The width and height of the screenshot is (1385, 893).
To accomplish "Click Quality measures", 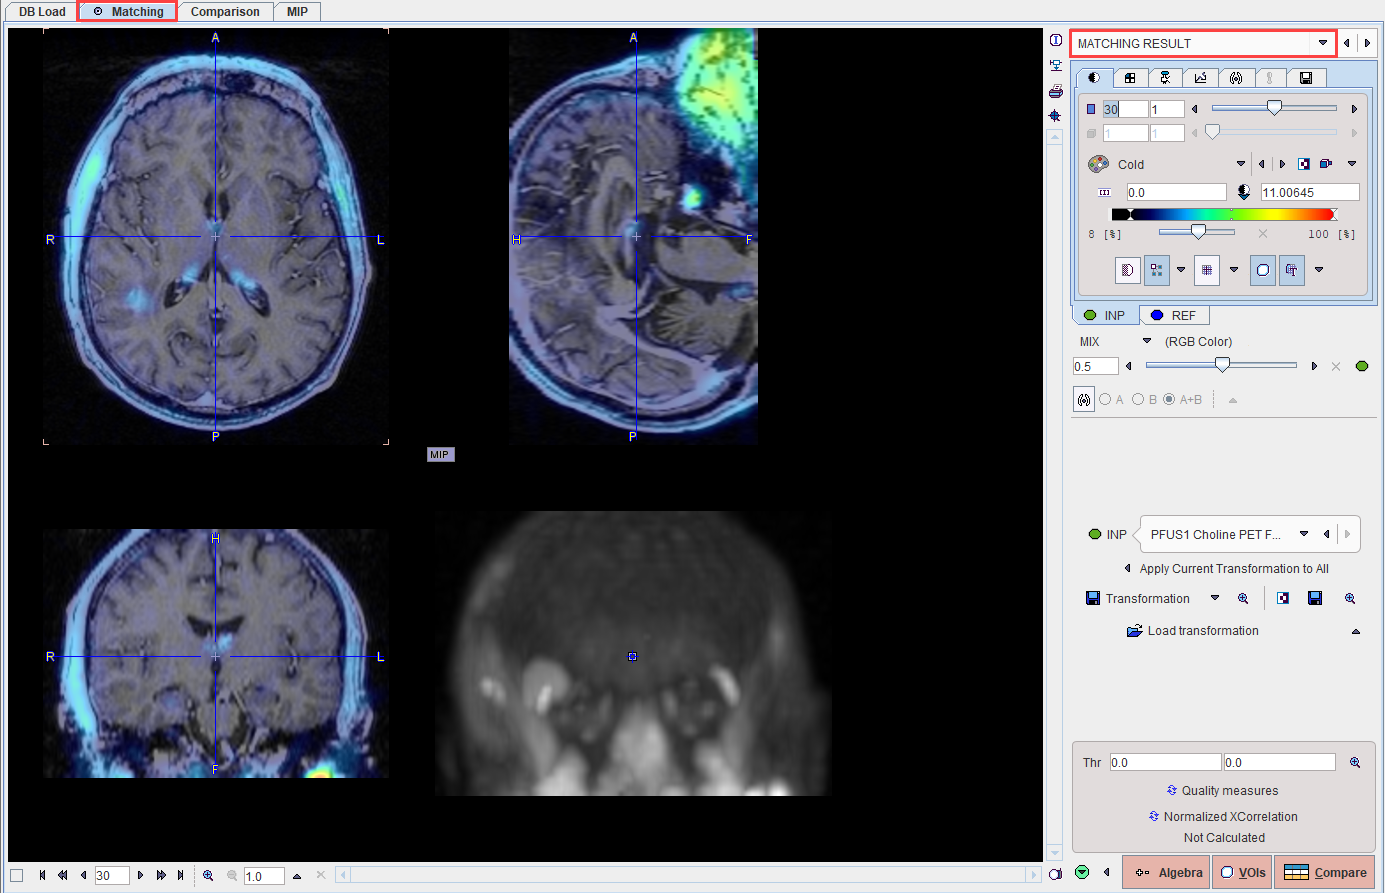I will 1222,790.
